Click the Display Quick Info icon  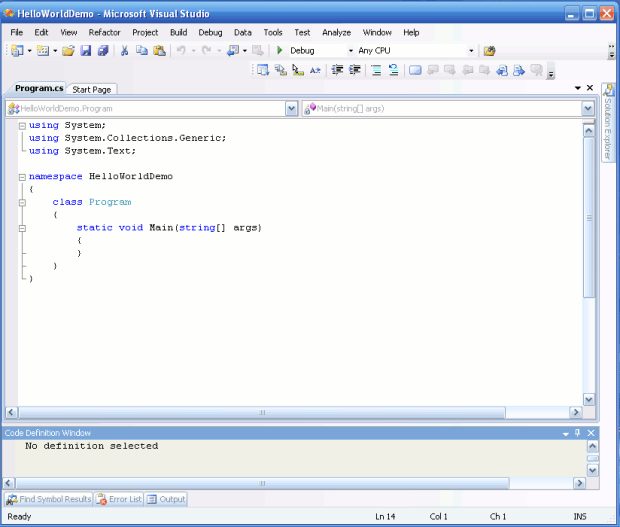(x=298, y=70)
